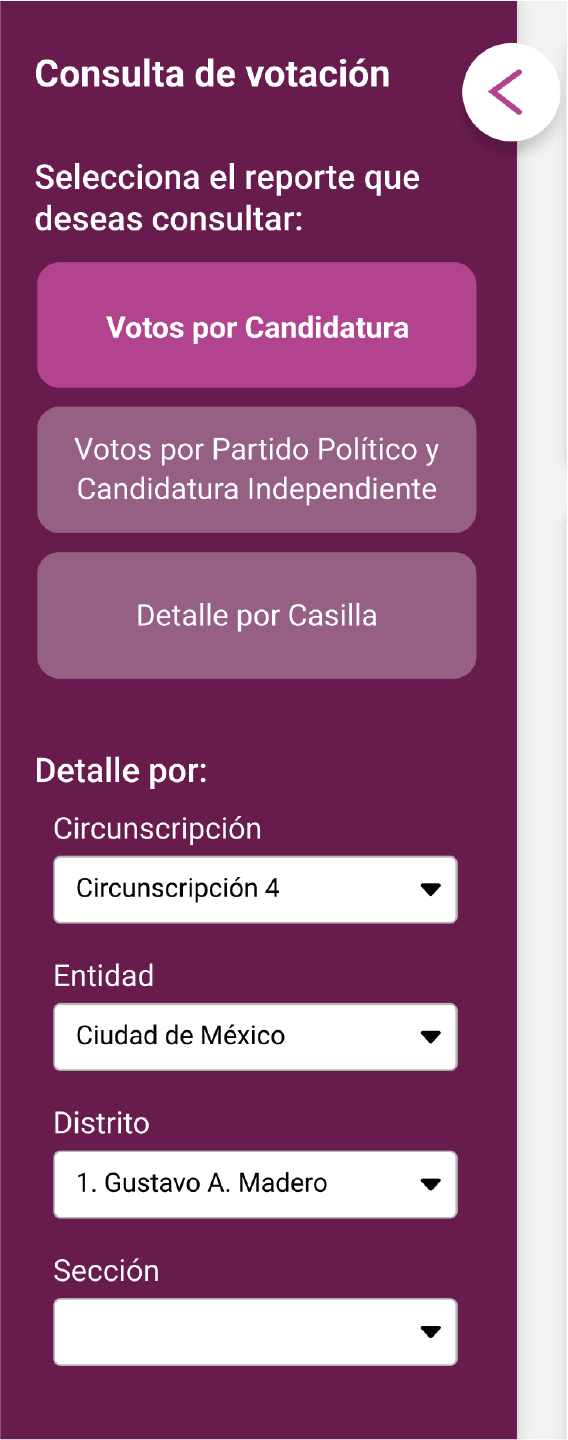Click the Distrito field label
The height and width of the screenshot is (1440, 568).
101,1123
